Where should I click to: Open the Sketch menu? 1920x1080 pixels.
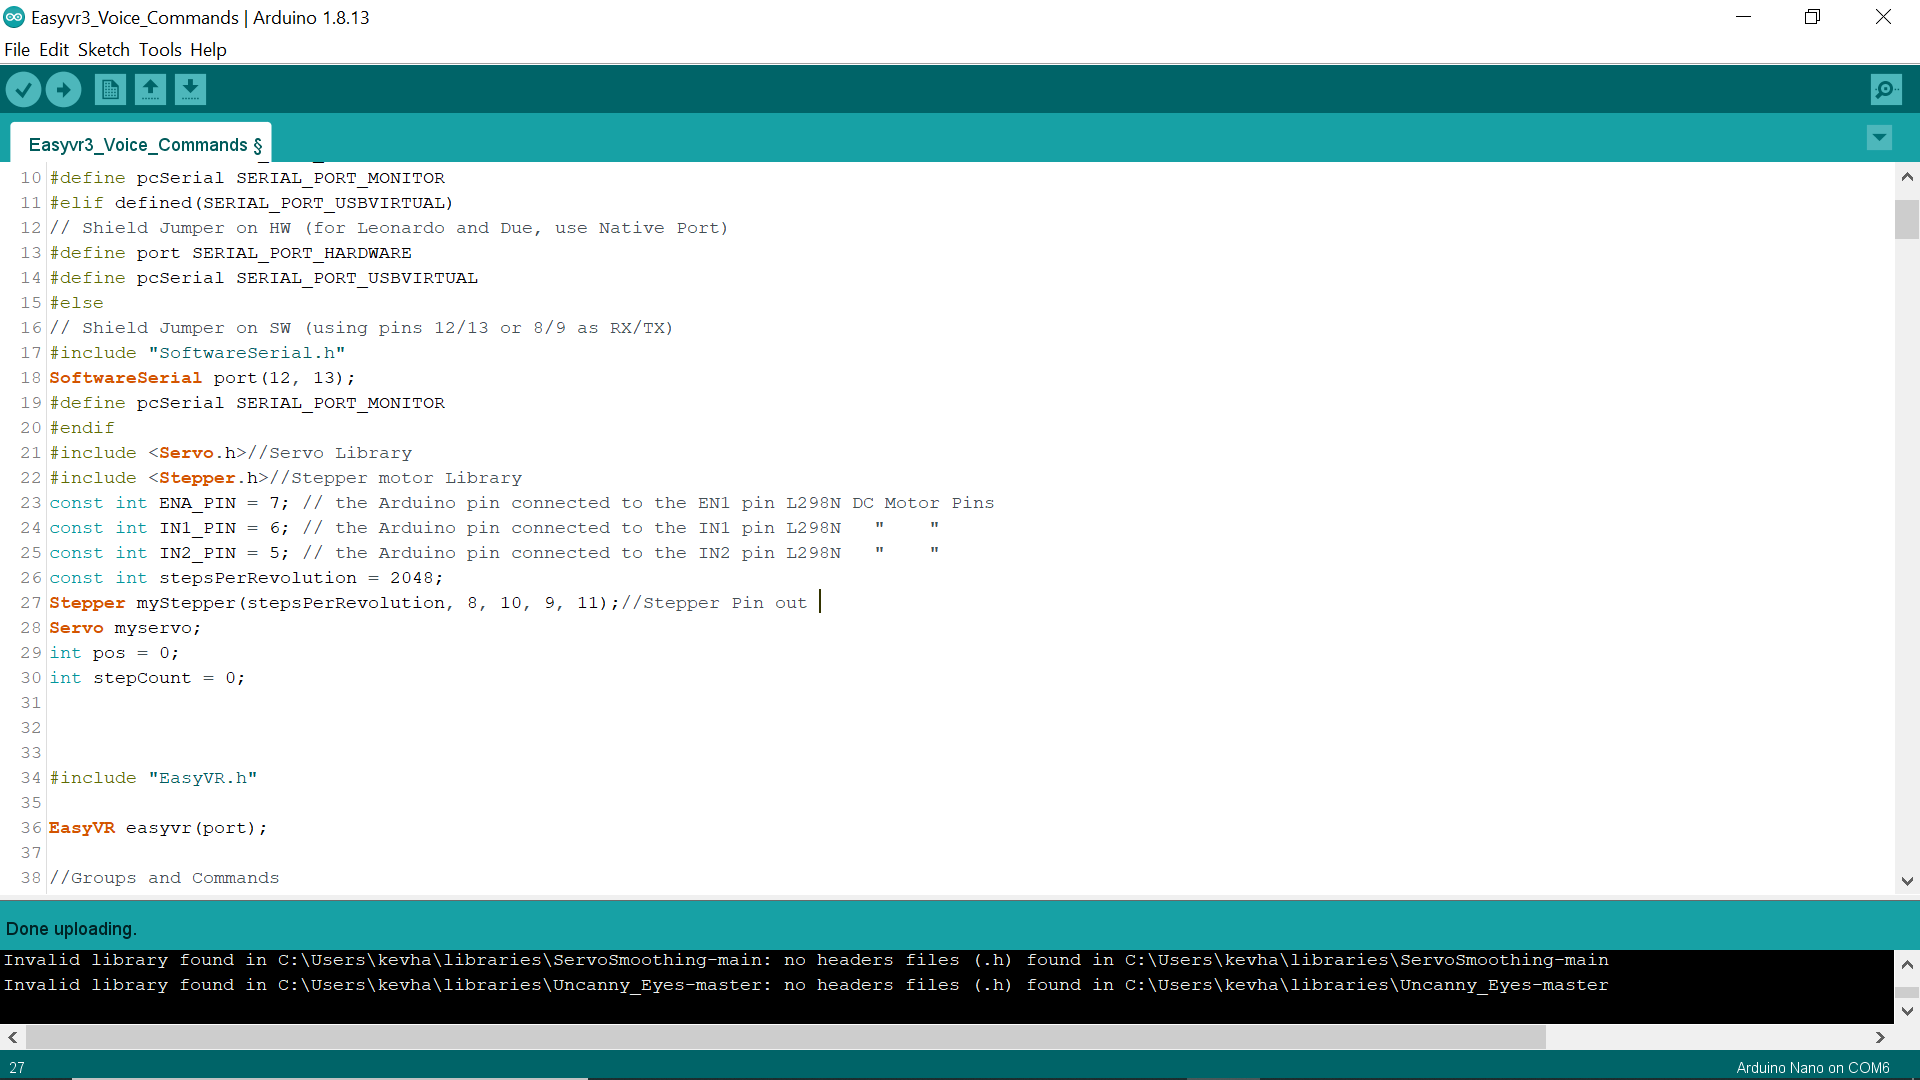tap(103, 49)
